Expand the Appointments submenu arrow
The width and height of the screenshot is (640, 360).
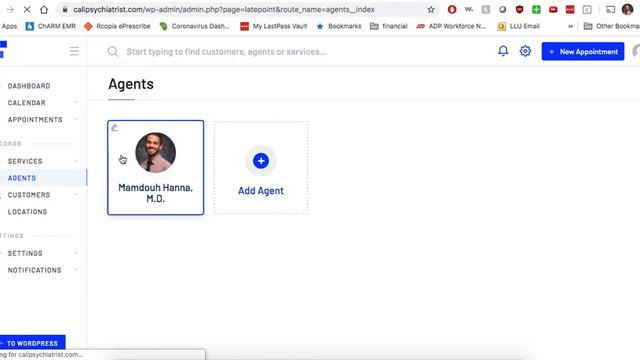pos(76,119)
